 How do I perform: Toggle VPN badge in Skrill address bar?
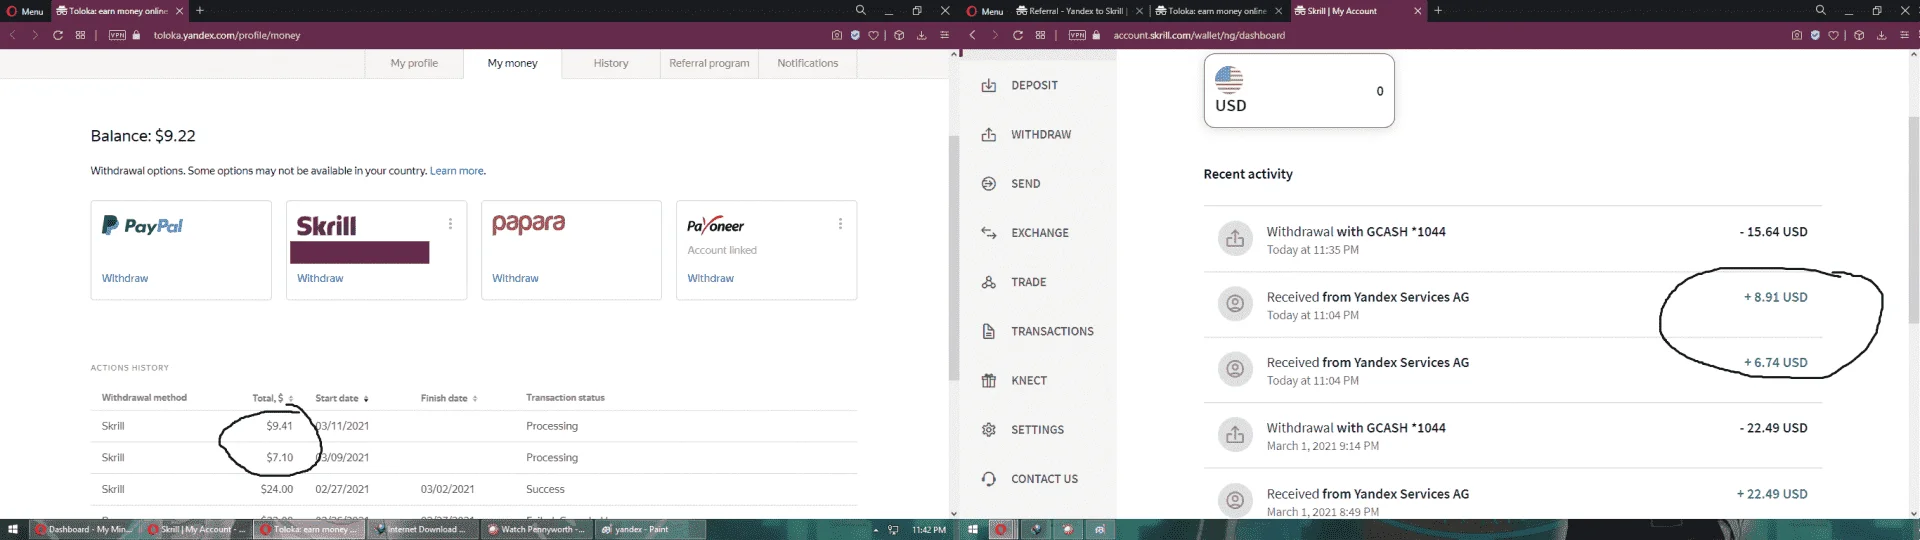coord(1077,35)
